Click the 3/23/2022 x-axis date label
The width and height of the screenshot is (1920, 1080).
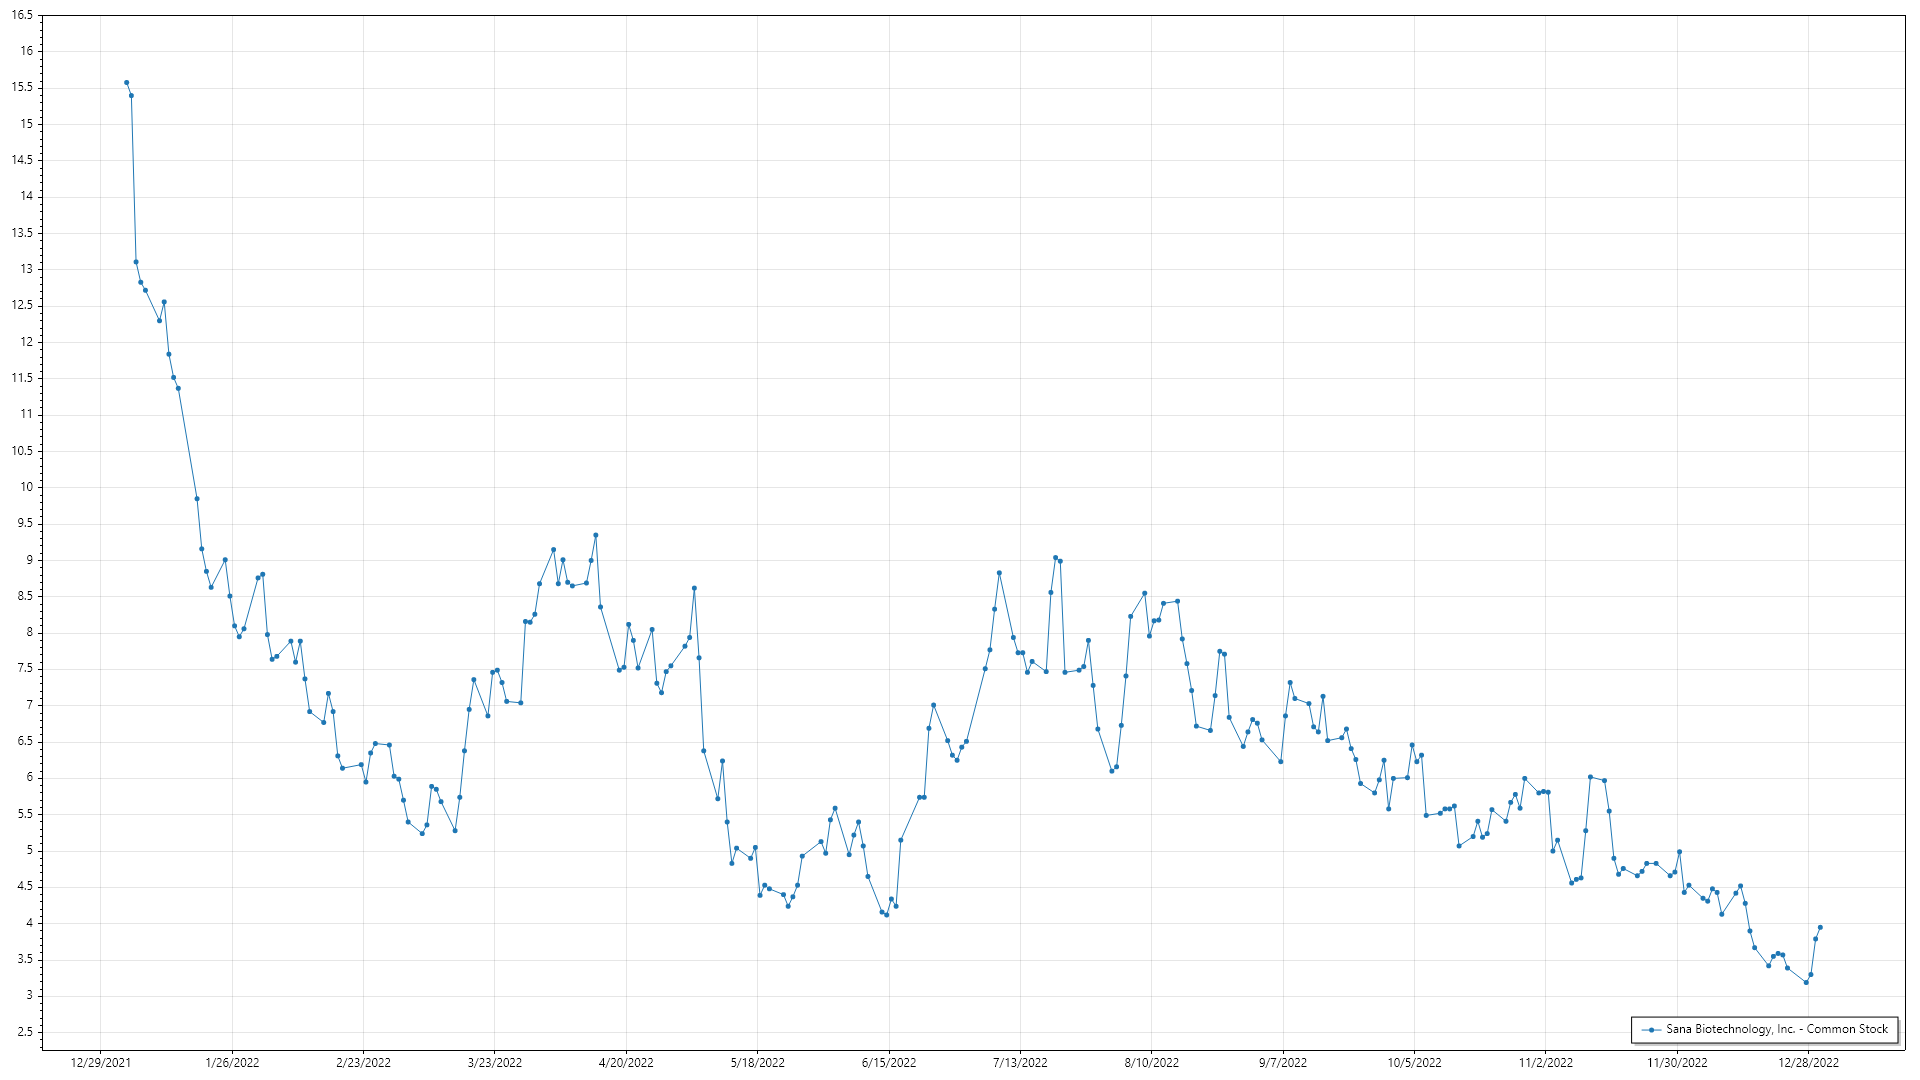(495, 1063)
